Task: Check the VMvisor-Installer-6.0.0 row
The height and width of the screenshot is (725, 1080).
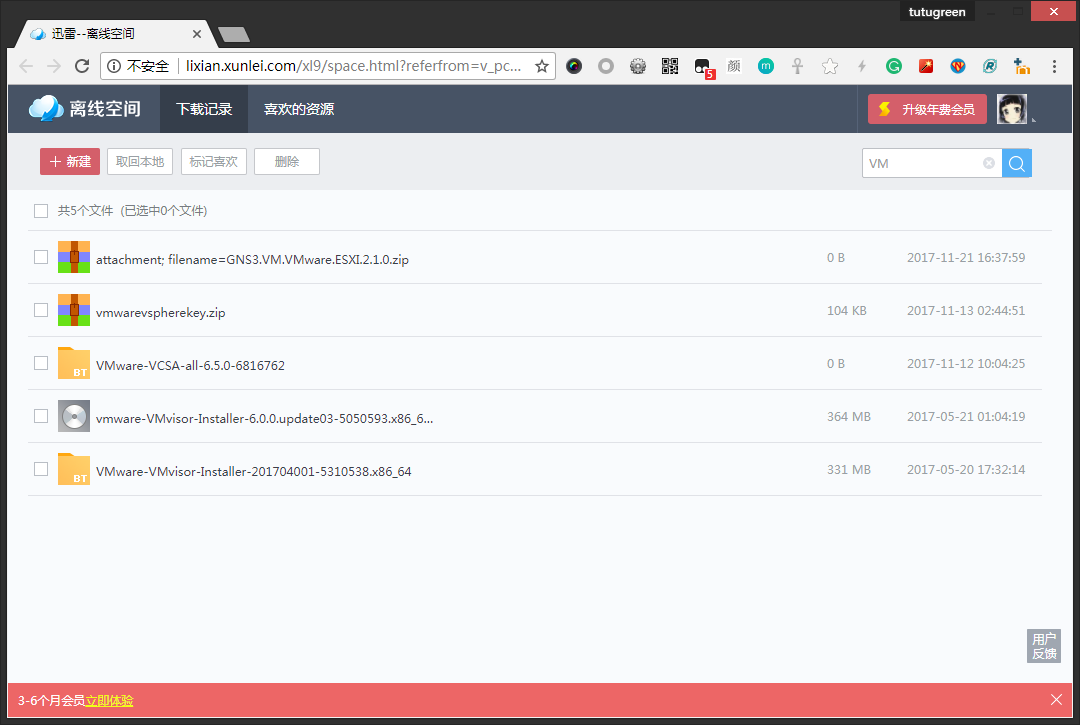Action: coord(41,416)
